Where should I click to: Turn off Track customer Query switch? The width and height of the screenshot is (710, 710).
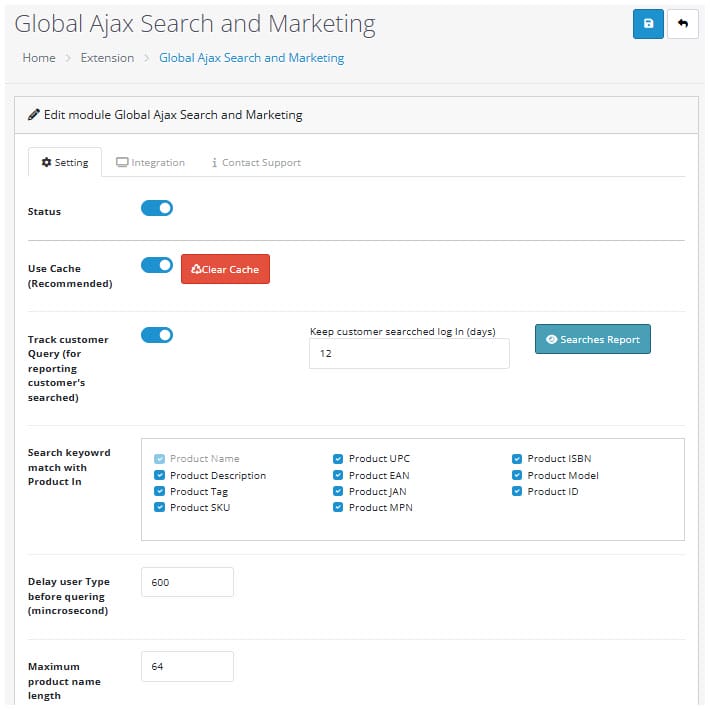click(157, 335)
